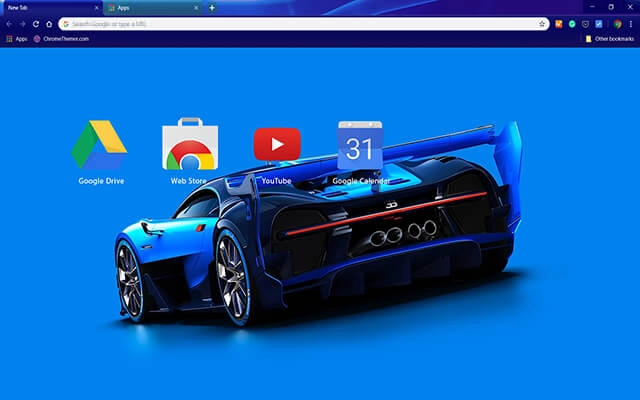Open a new tab with plus button
Image resolution: width=640 pixels, height=400 pixels.
[212, 7]
